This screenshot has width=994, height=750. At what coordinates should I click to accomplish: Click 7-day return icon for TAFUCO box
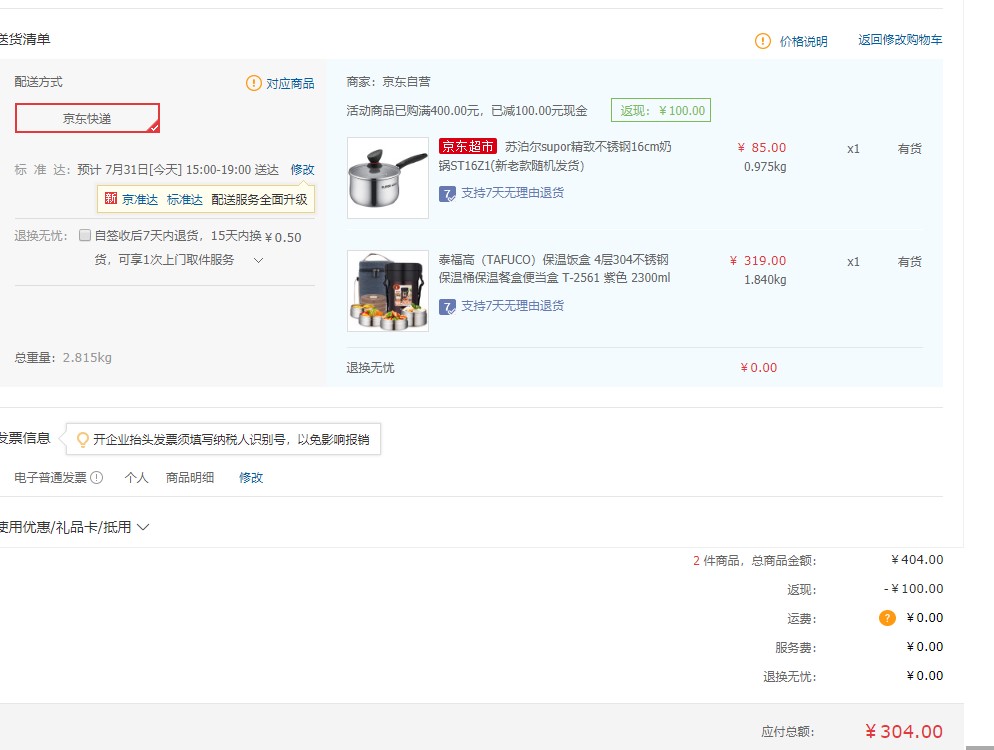(447, 307)
